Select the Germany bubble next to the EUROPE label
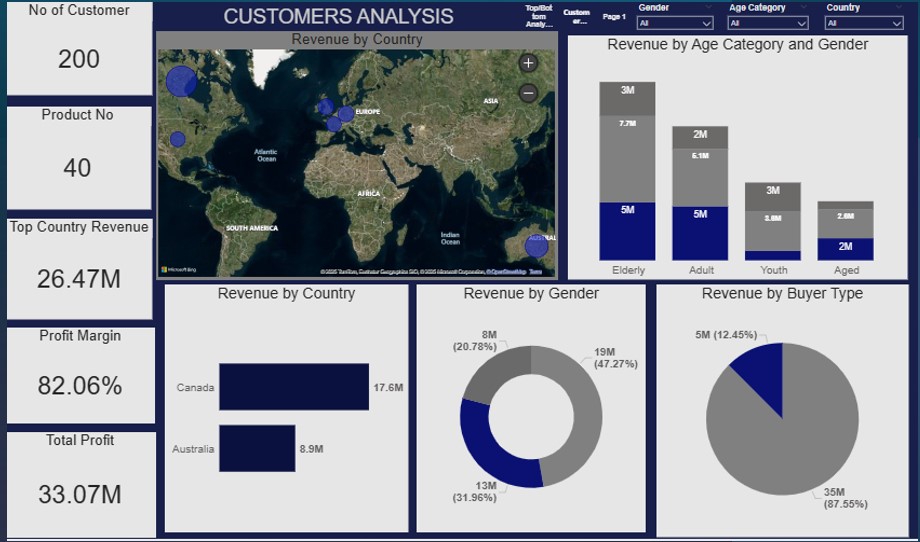The height and width of the screenshot is (542, 920). (346, 114)
